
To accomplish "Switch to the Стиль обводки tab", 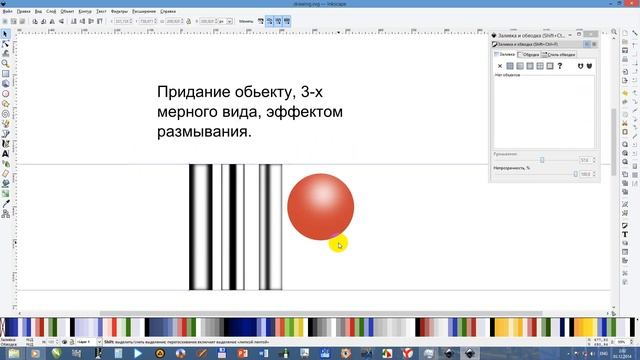I will point(558,54).
